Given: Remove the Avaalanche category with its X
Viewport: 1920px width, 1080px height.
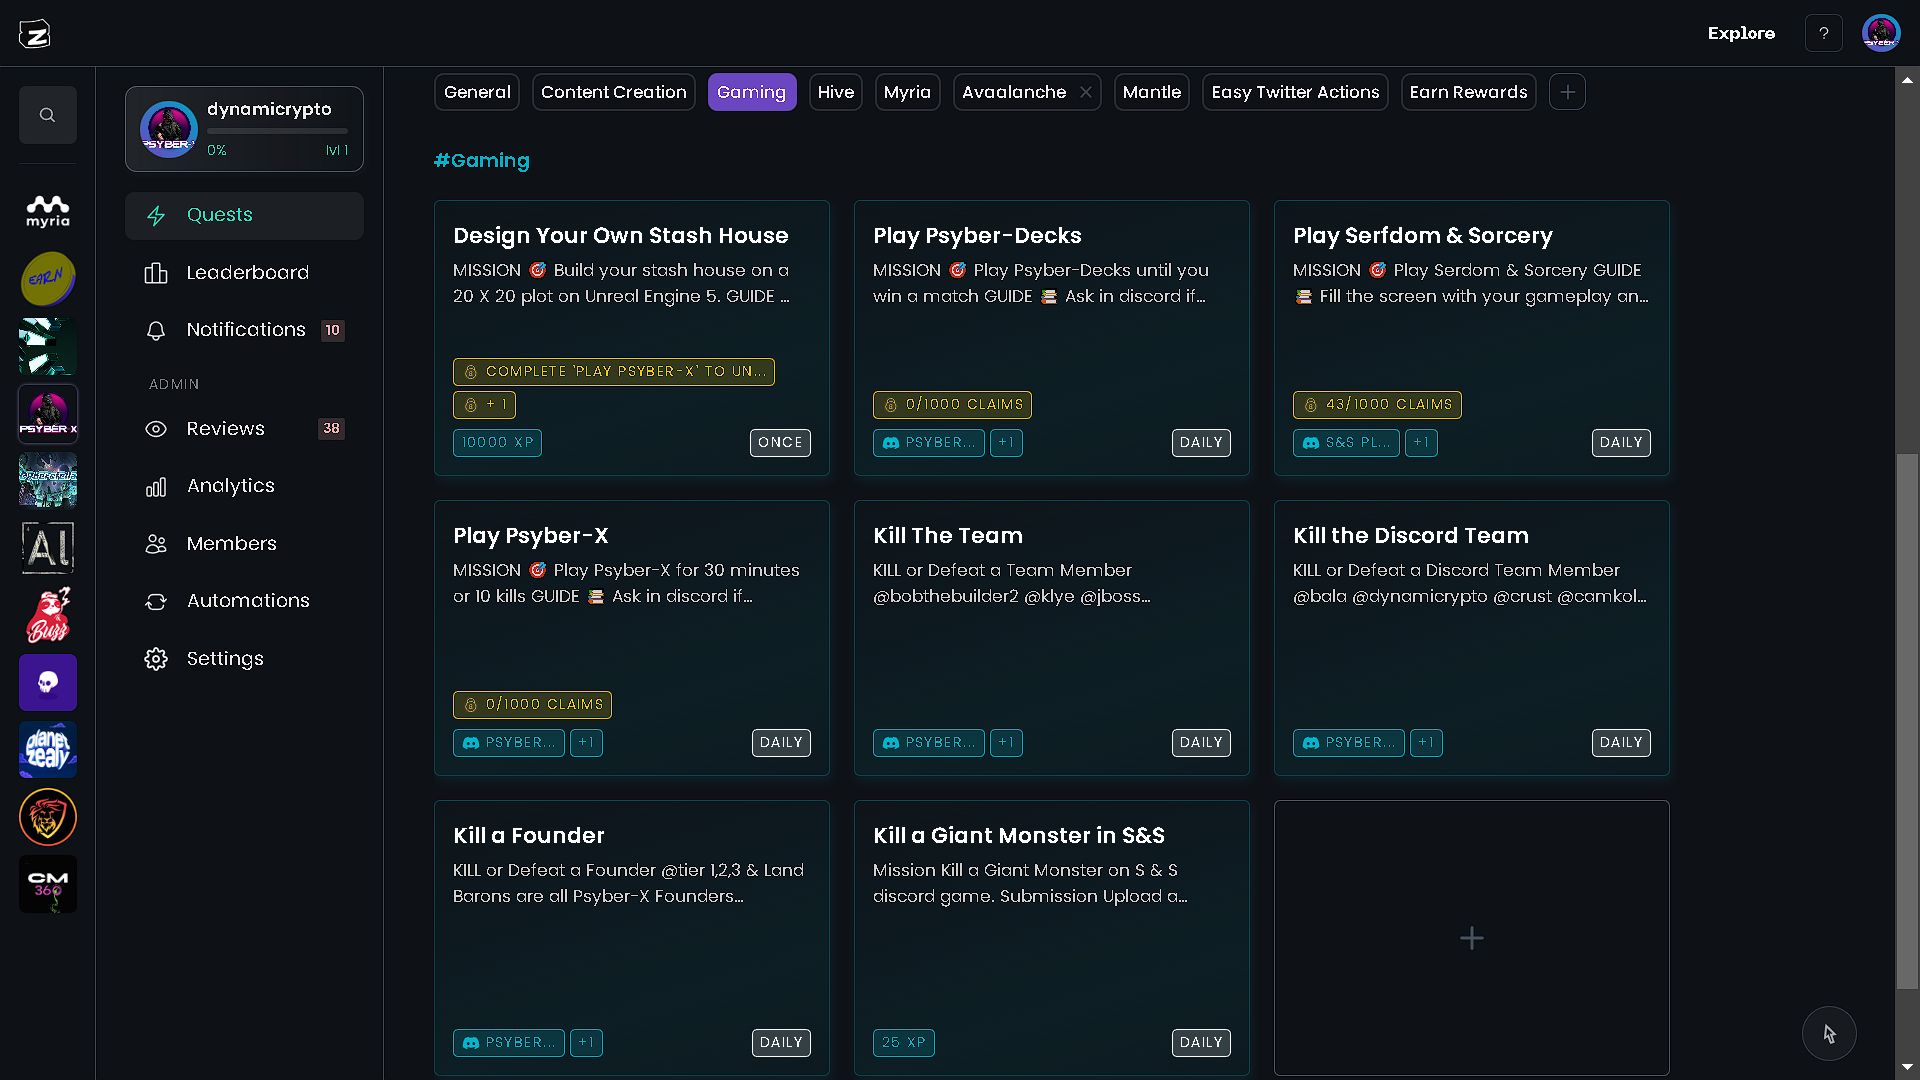Looking at the screenshot, I should (1086, 92).
